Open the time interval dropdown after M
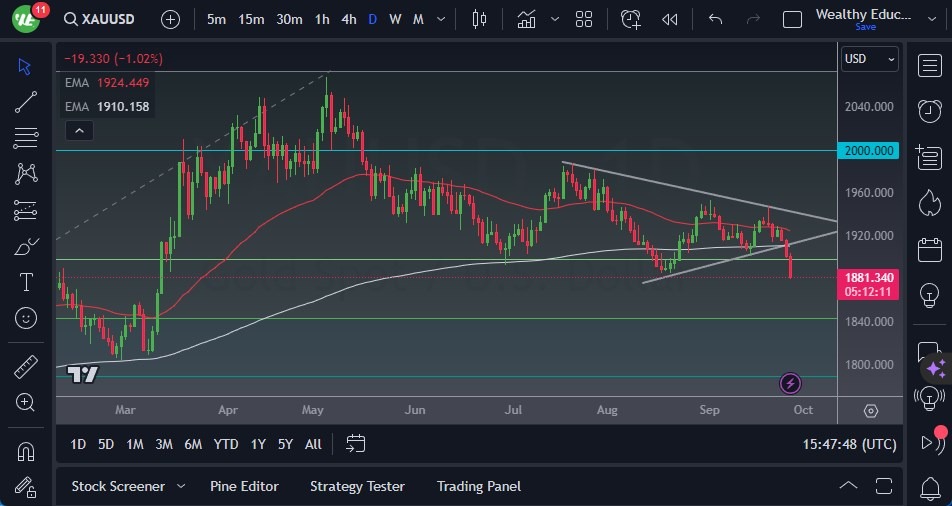The width and height of the screenshot is (952, 506). [440, 19]
